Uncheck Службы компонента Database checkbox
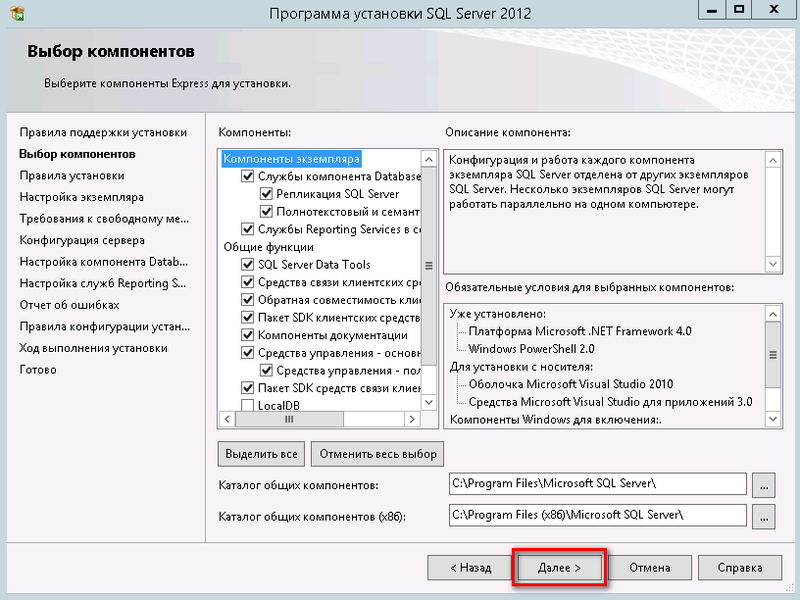 pos(247,177)
